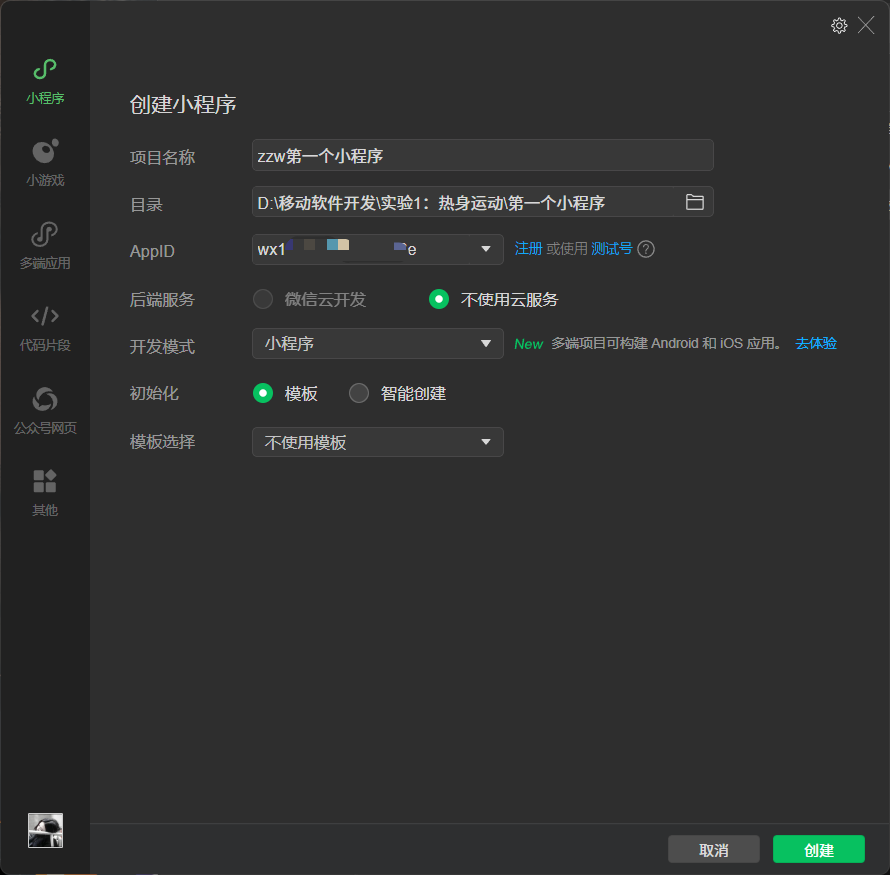Choose the 智能创建 radio option
Screen dimensions: 890x875
click(x=359, y=393)
